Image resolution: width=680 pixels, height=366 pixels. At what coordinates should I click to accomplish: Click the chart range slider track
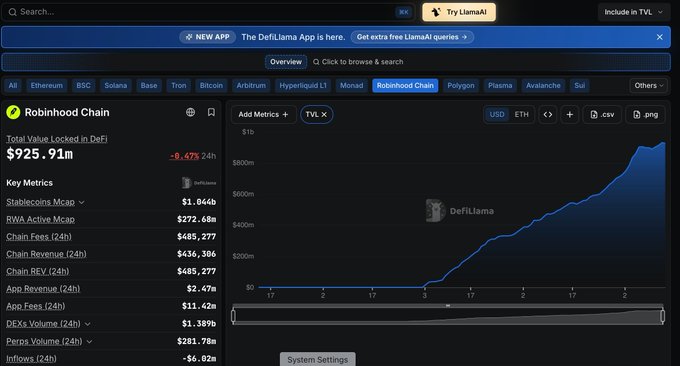(x=448, y=316)
